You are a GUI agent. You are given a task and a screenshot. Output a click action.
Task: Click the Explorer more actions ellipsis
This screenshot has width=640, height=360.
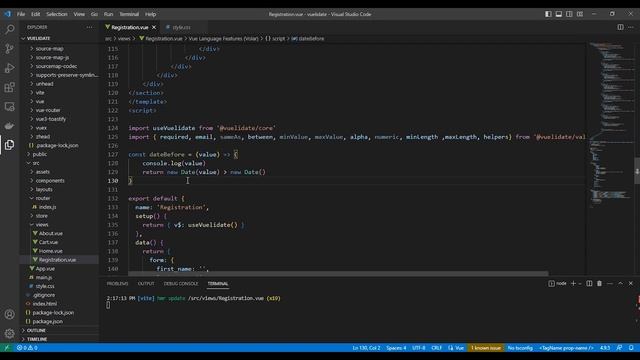[89, 27]
